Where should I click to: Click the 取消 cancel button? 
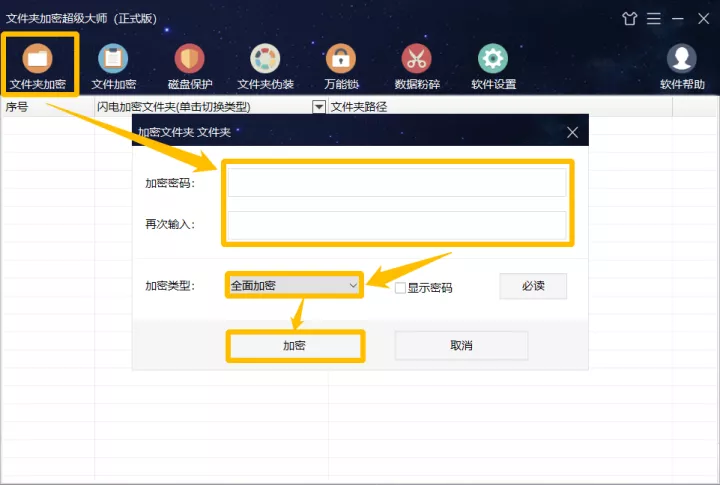[461, 345]
